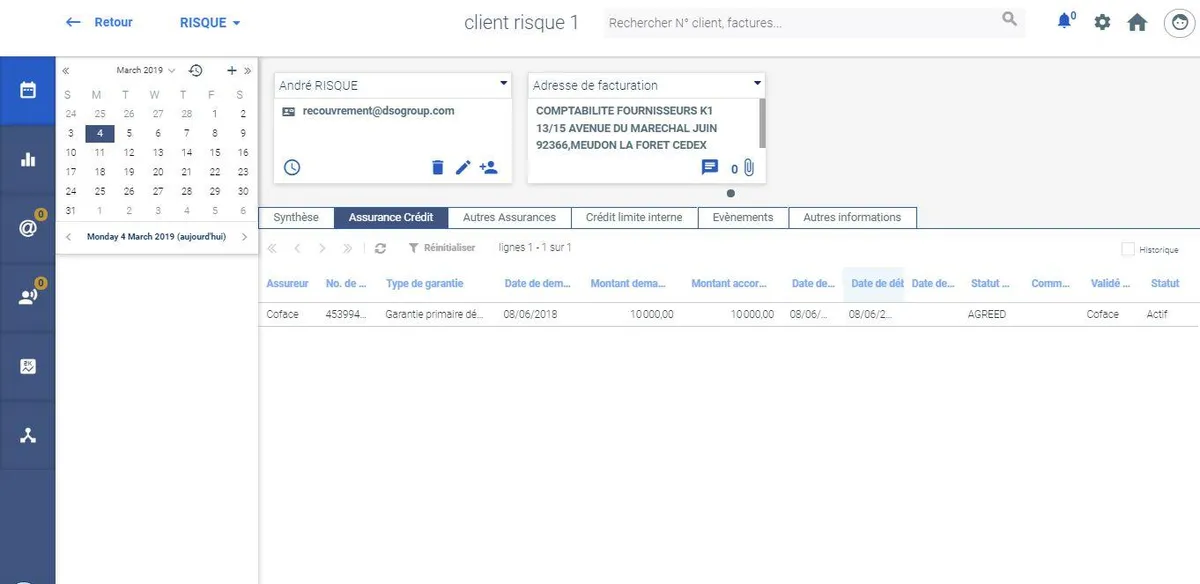Expand the André RISQUE contact dropdown
This screenshot has width=1200, height=584.
503,85
